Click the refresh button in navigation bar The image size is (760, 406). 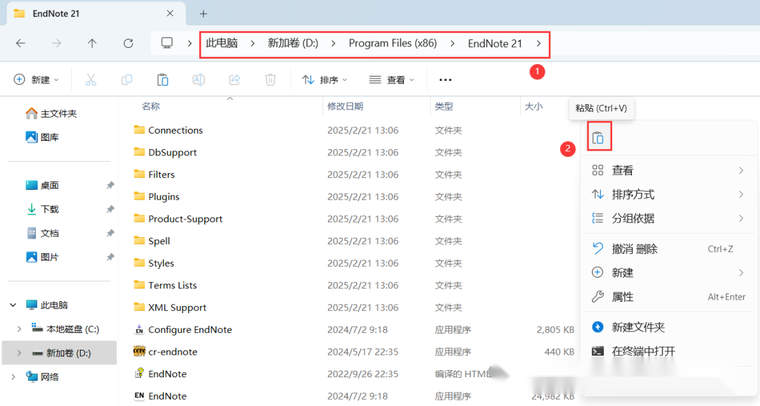pos(128,44)
